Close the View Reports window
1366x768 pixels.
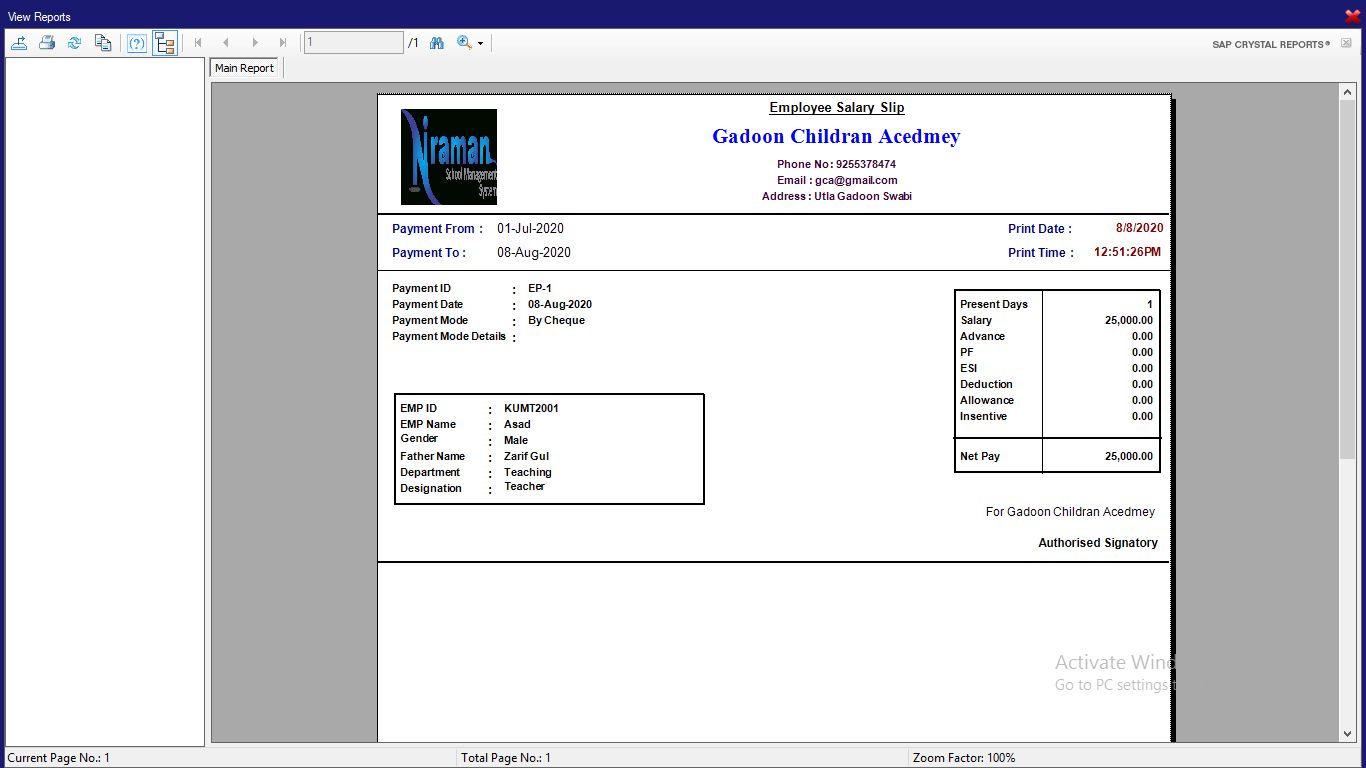[x=1352, y=16]
